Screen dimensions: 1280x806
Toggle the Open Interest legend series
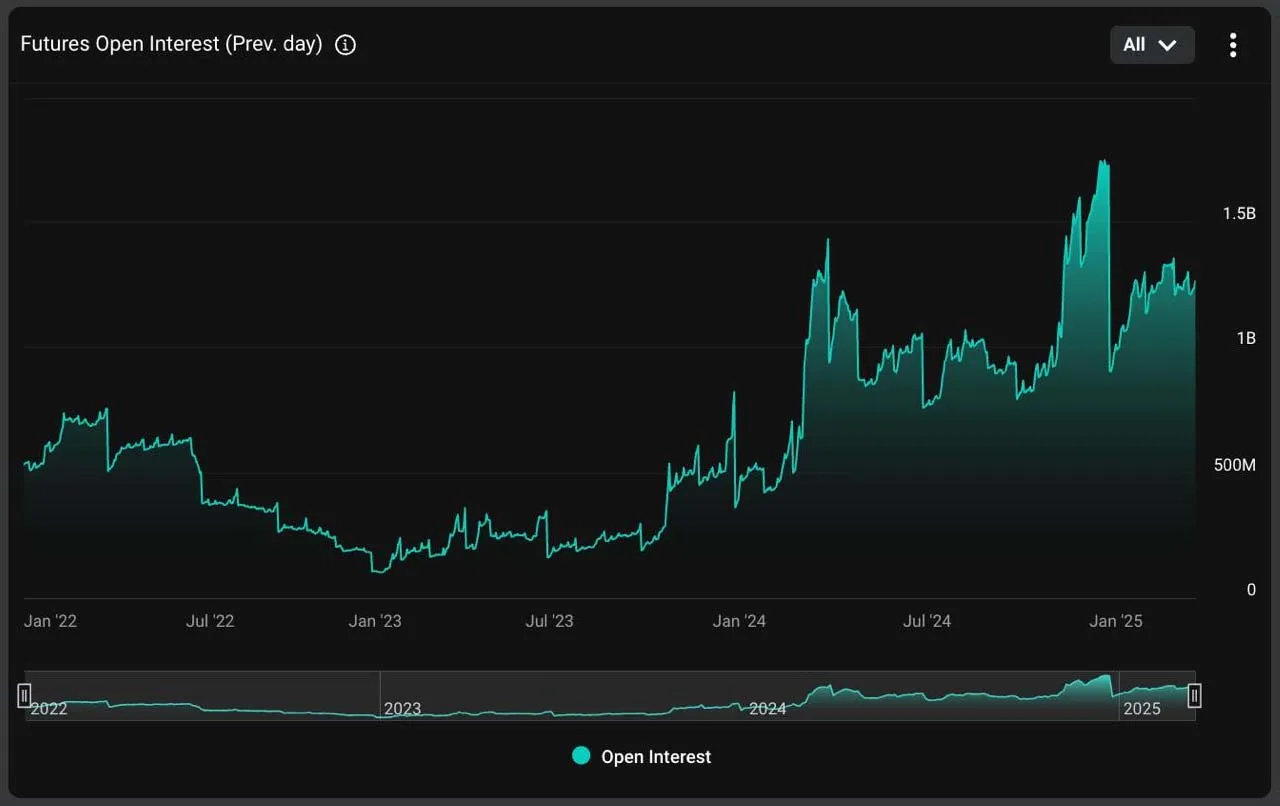pyautogui.click(x=641, y=756)
